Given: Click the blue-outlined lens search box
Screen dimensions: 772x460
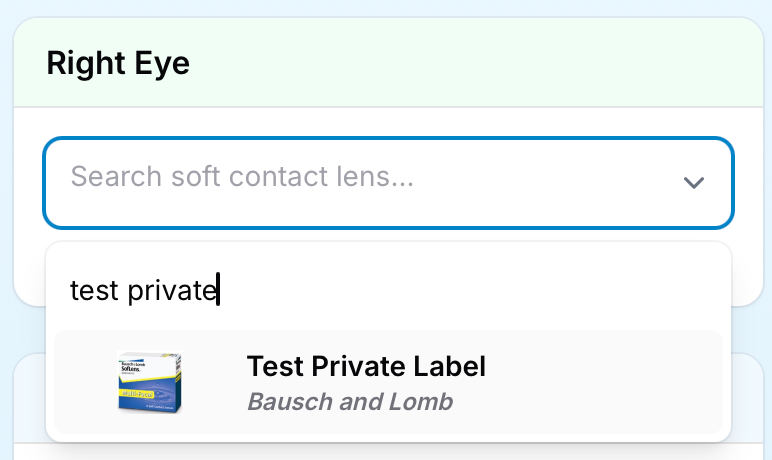Looking at the screenshot, I should 388,182.
